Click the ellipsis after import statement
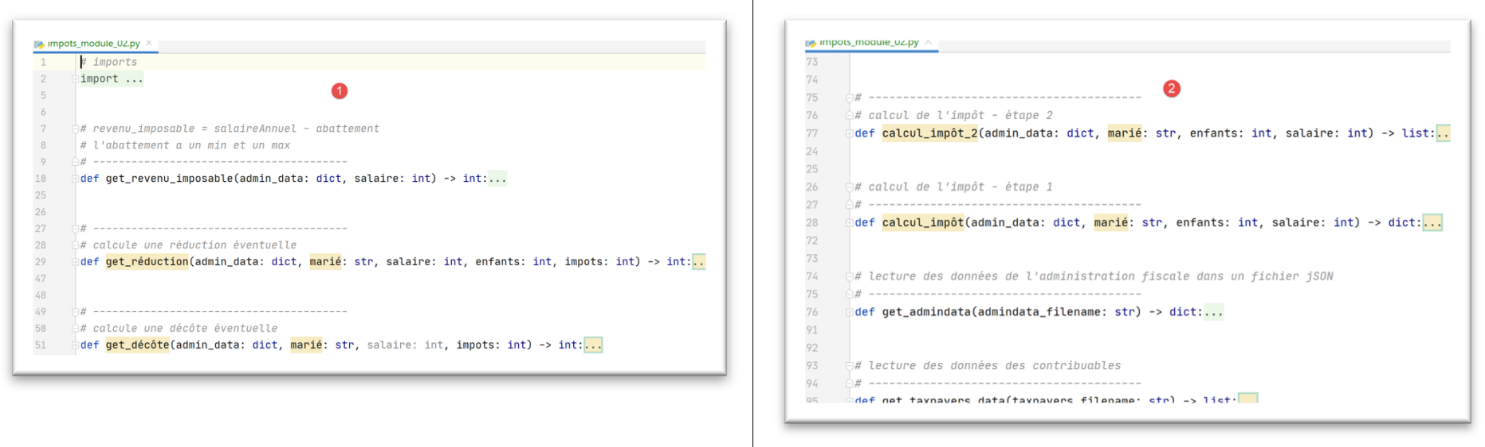1485x447 pixels. coord(133,79)
